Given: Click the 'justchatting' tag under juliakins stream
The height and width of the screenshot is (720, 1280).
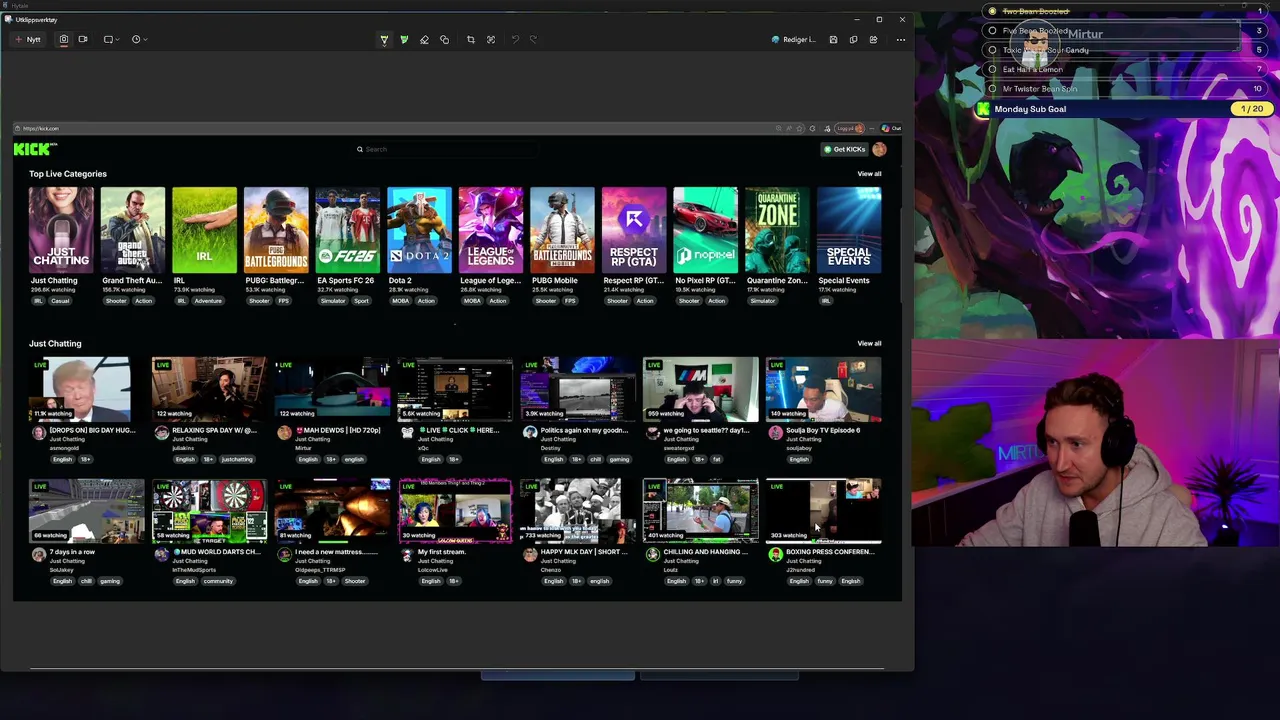Looking at the screenshot, I should tap(237, 459).
